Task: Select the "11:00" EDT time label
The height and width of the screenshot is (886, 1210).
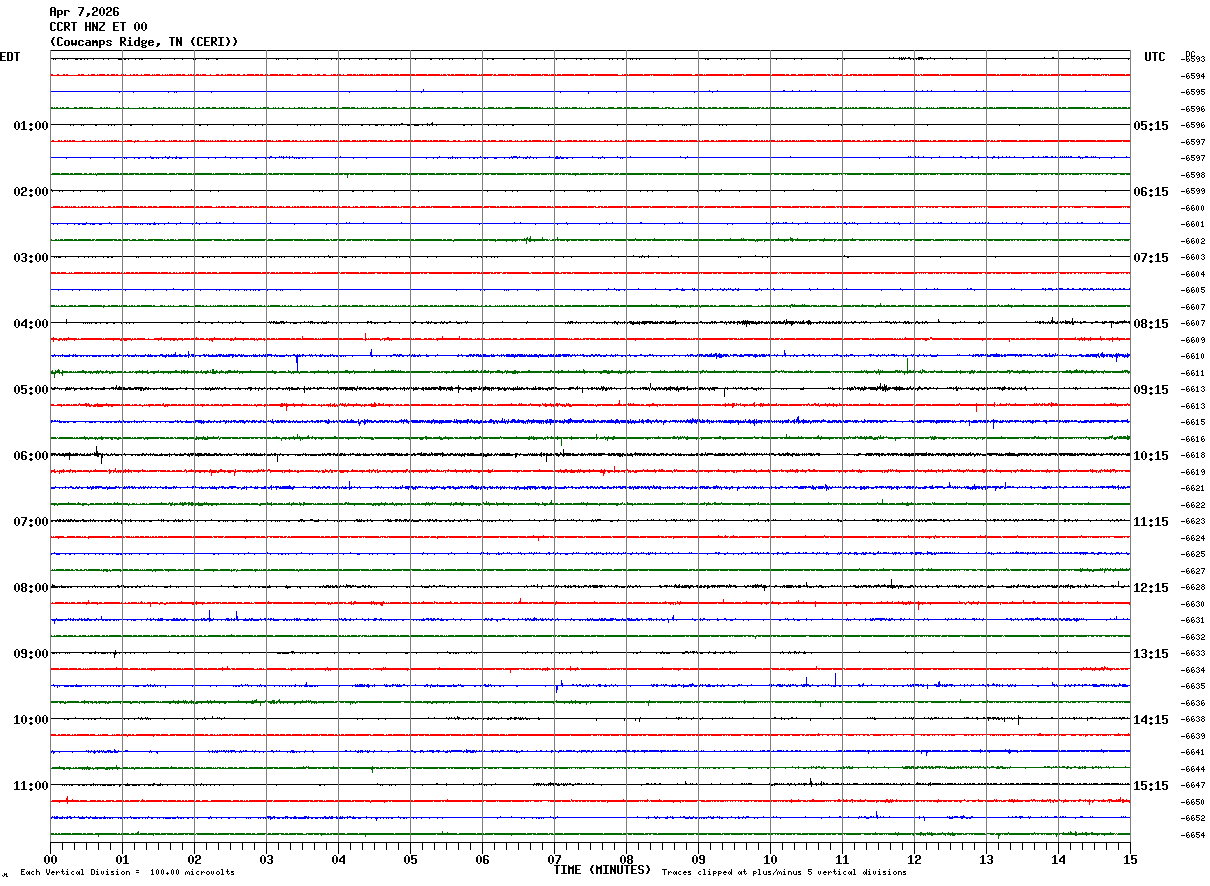Action: tap(31, 786)
